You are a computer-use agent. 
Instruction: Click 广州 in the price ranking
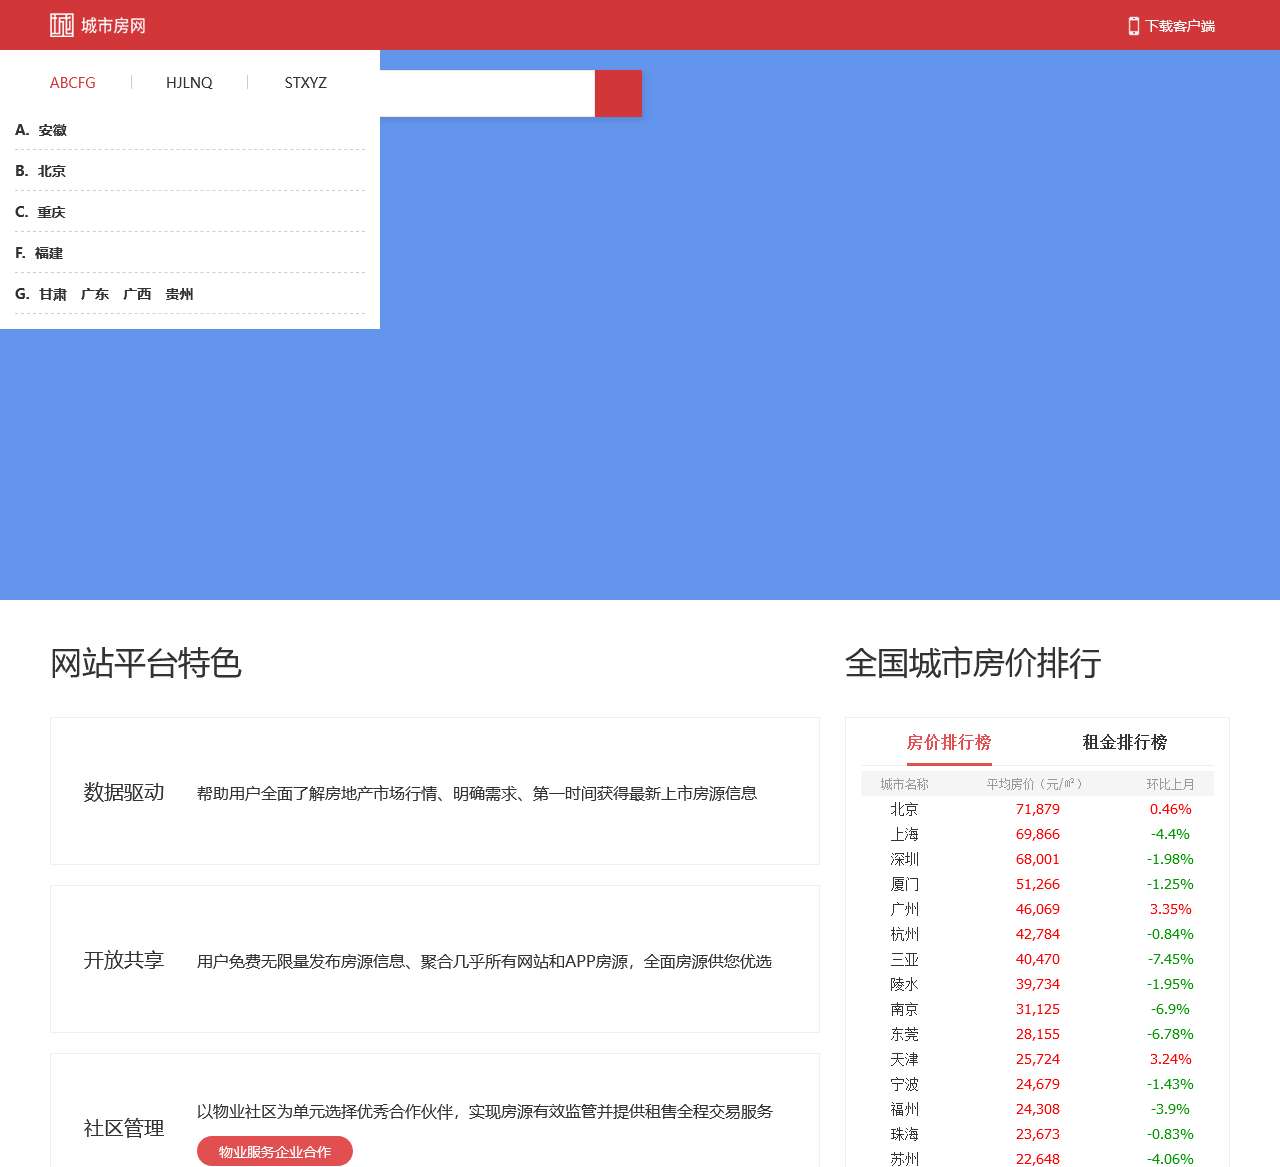pyautogui.click(x=905, y=909)
